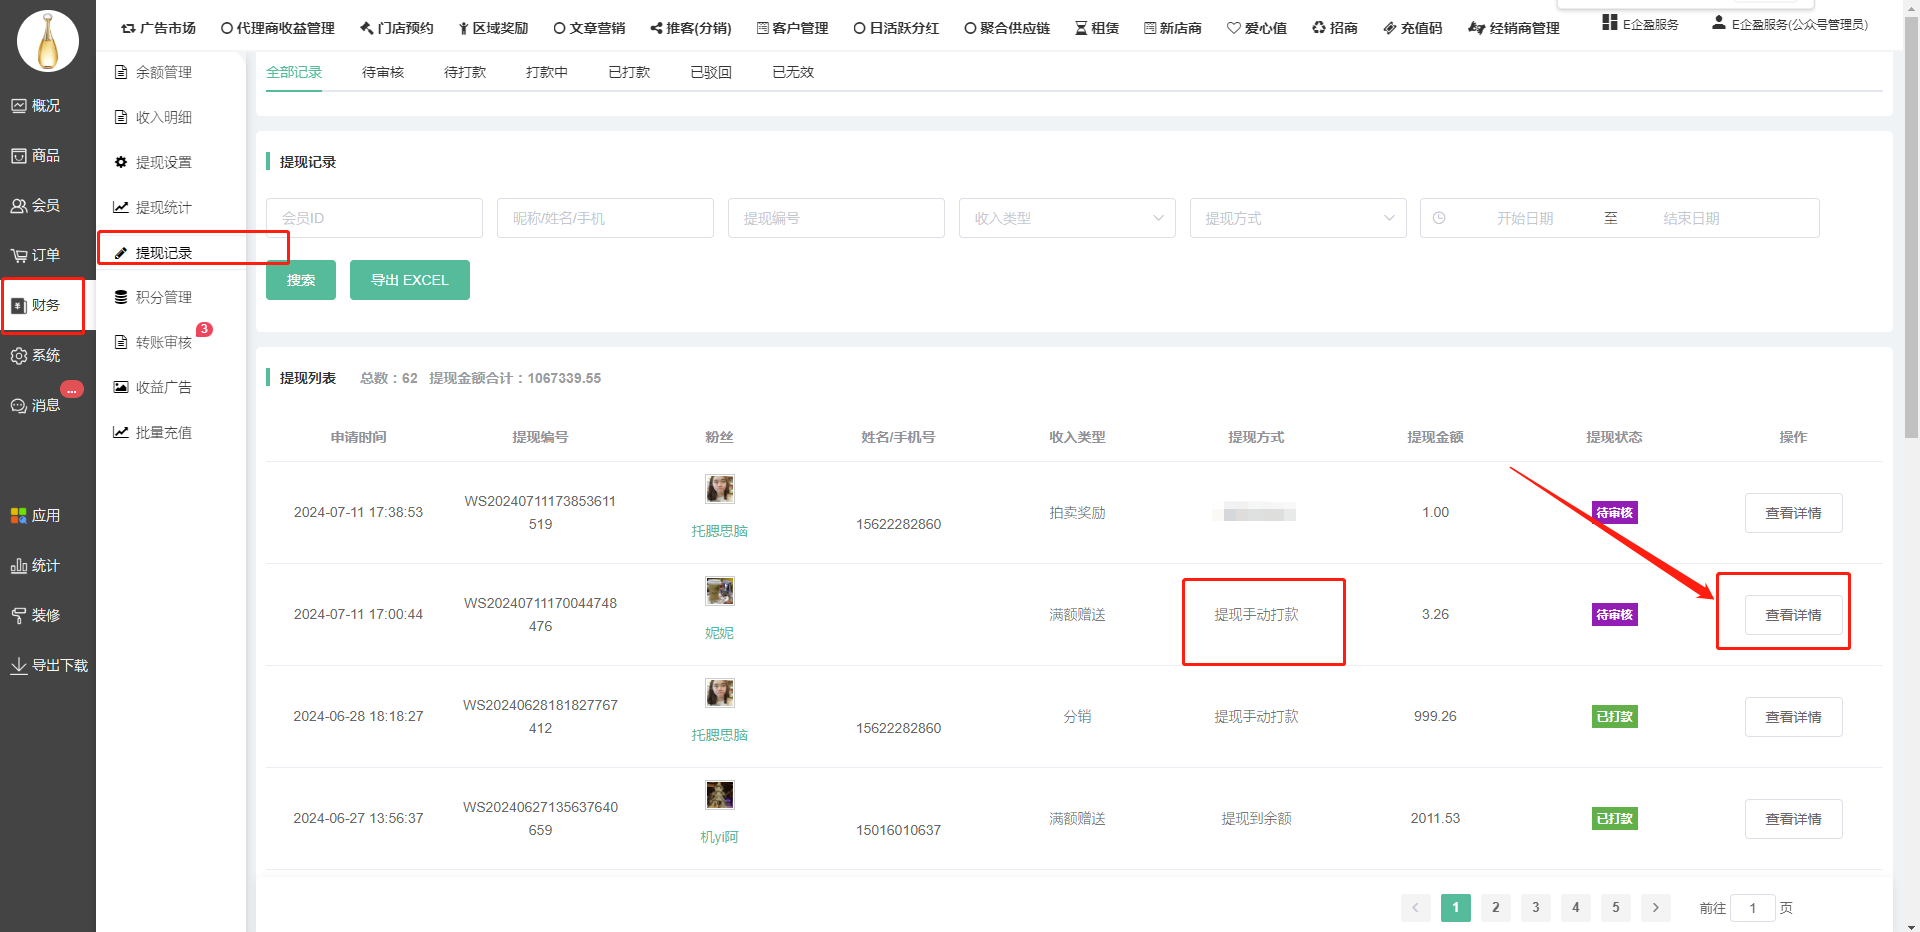
Task: Switch to the 已打款 tab
Action: 629,72
